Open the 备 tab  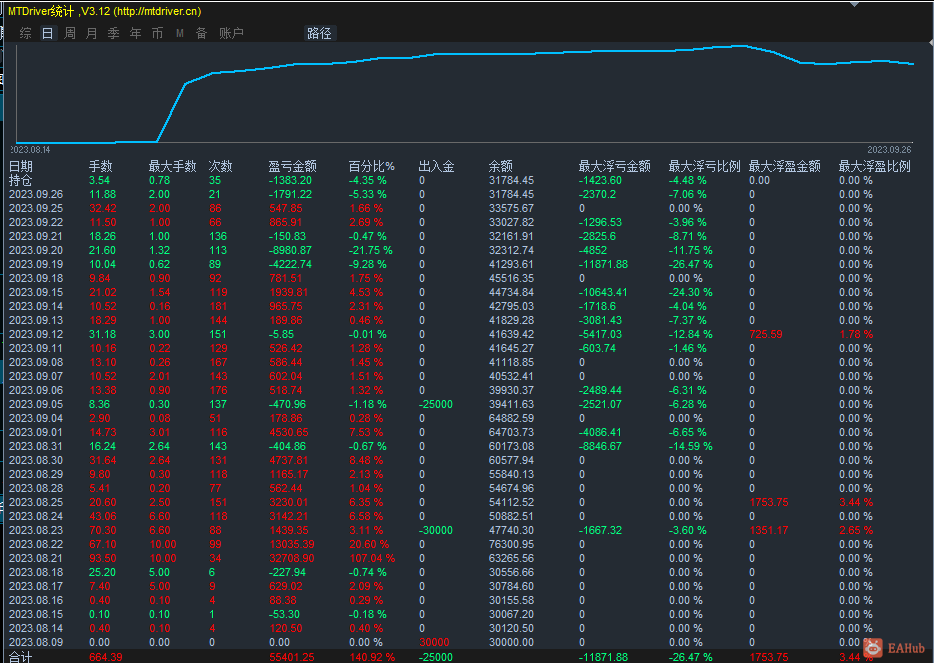click(201, 33)
